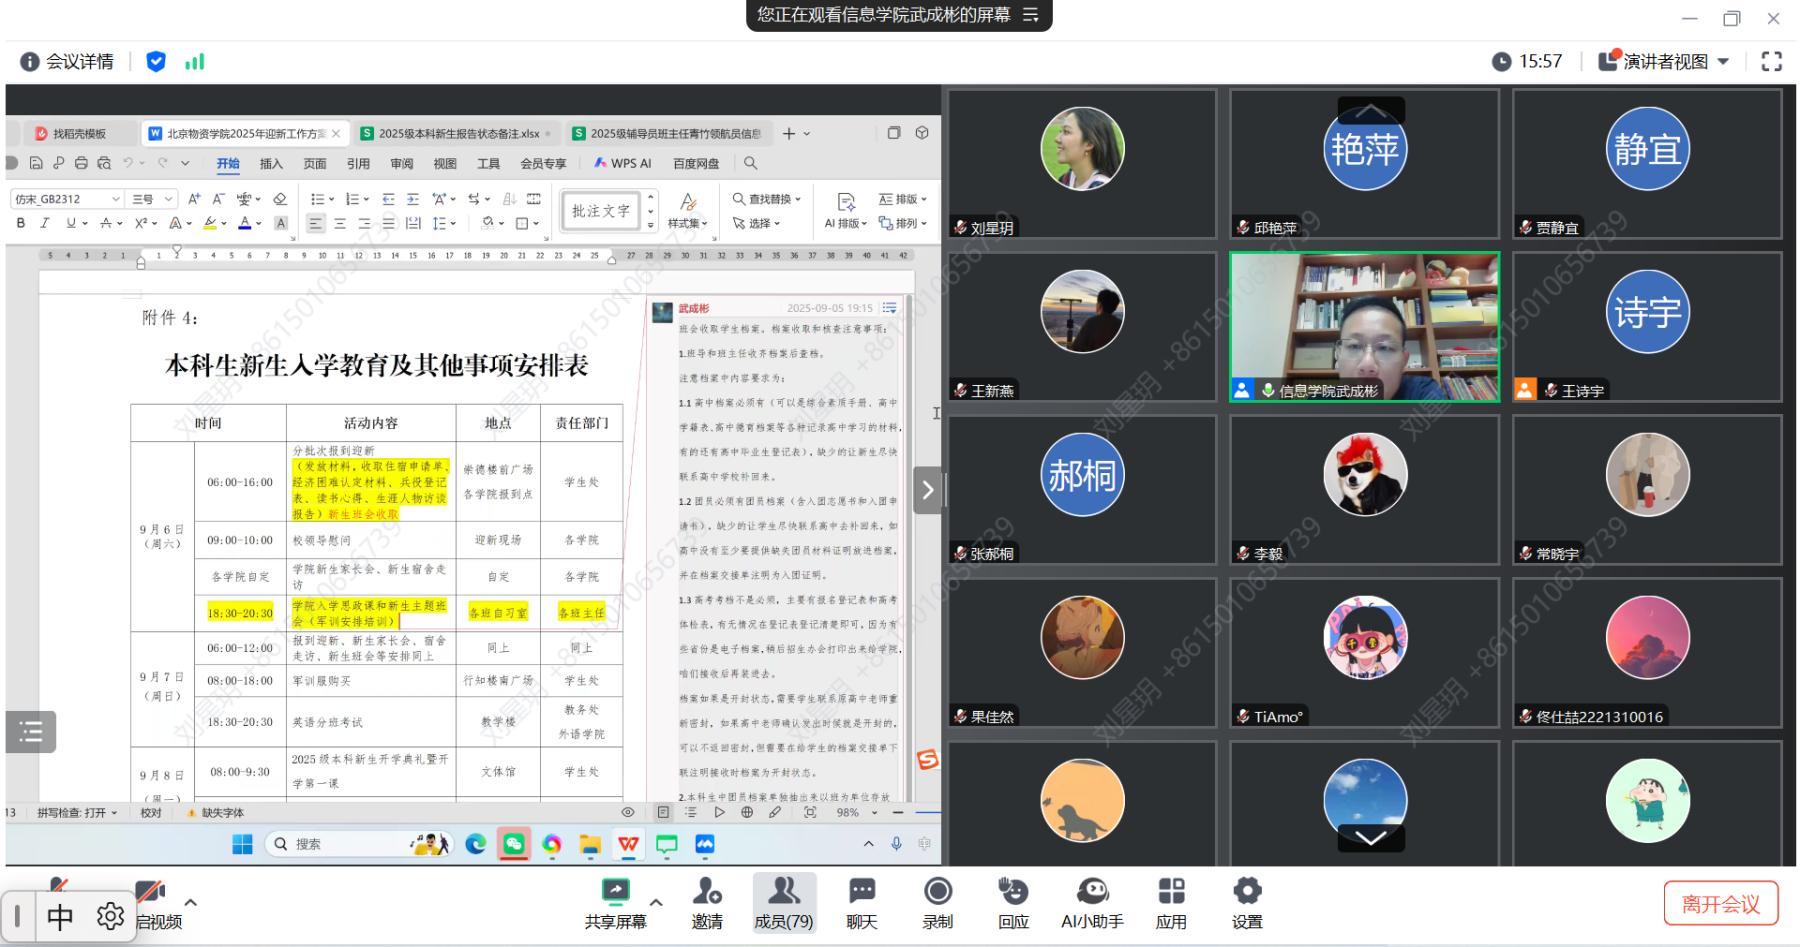Click the 离开会议 leave button
This screenshot has width=1800, height=947.
(1720, 904)
